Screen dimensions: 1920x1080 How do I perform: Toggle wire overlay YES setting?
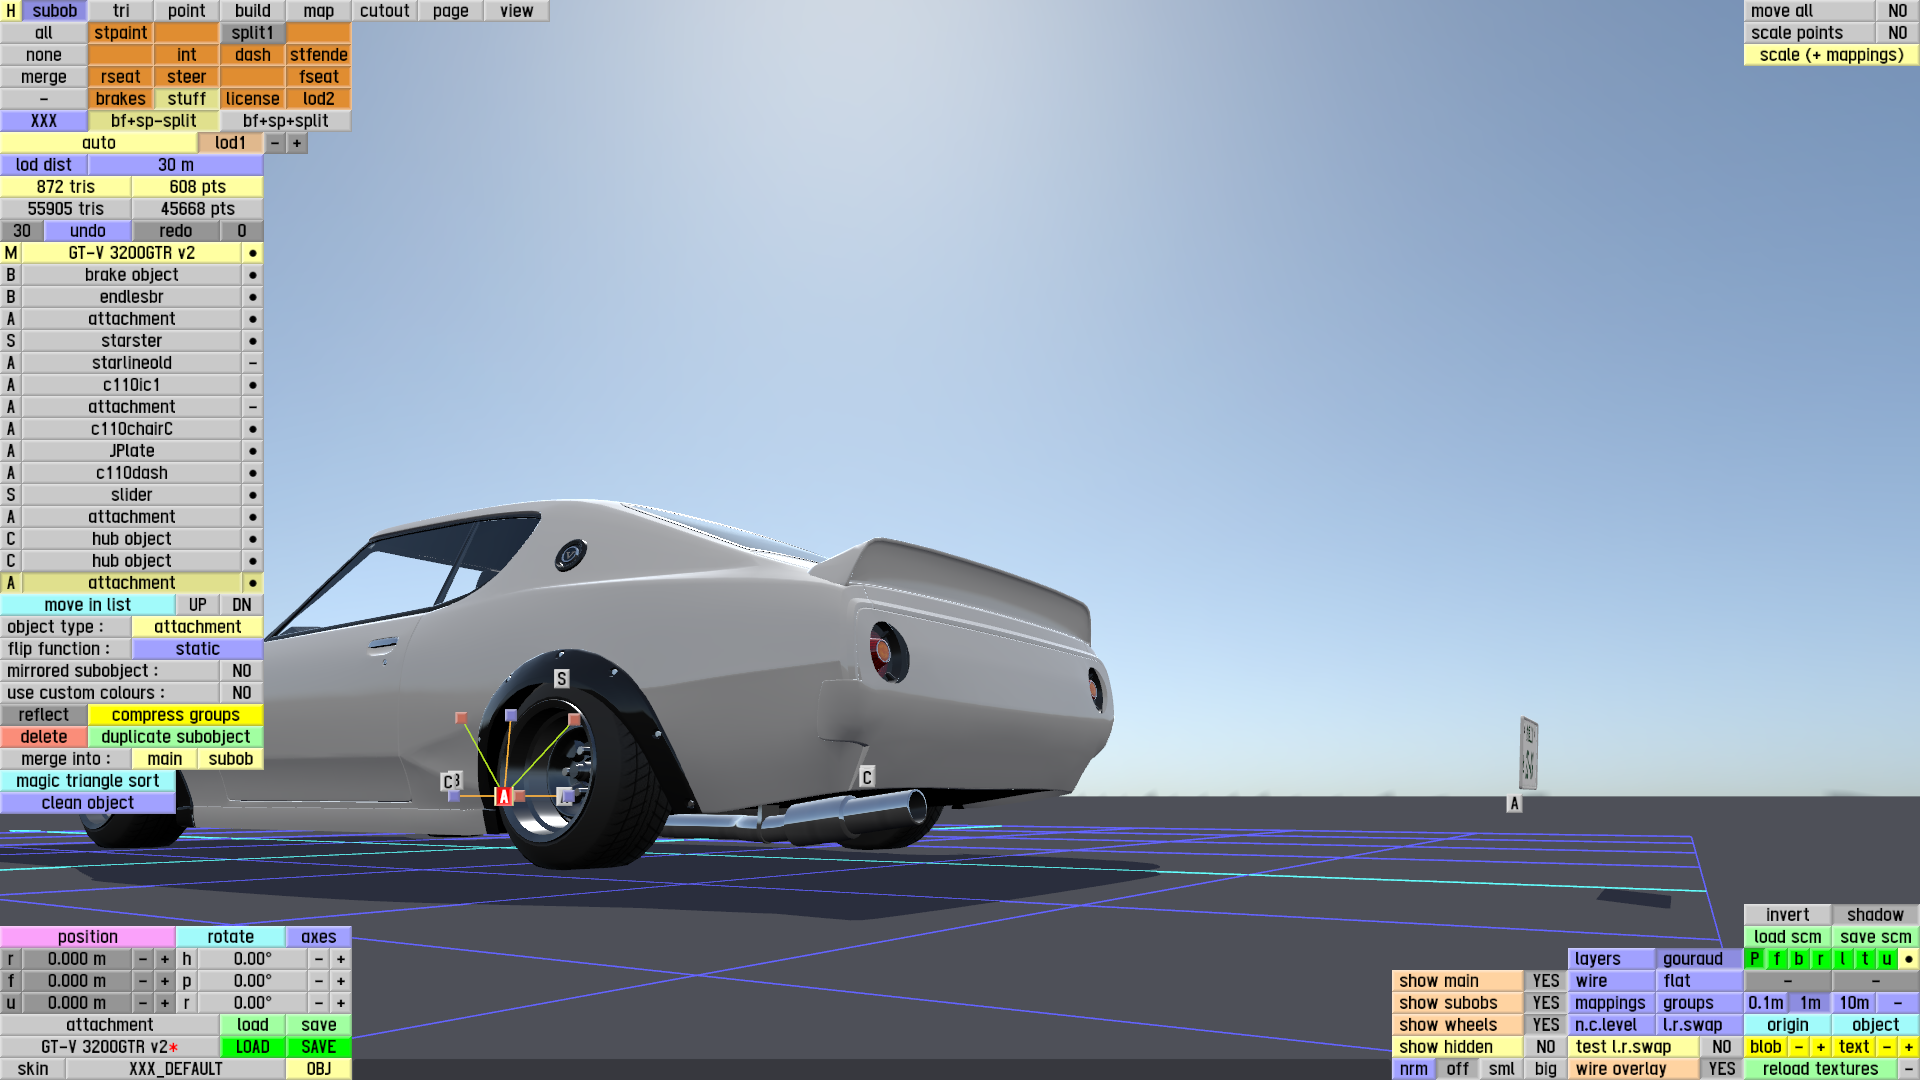click(x=1721, y=1069)
